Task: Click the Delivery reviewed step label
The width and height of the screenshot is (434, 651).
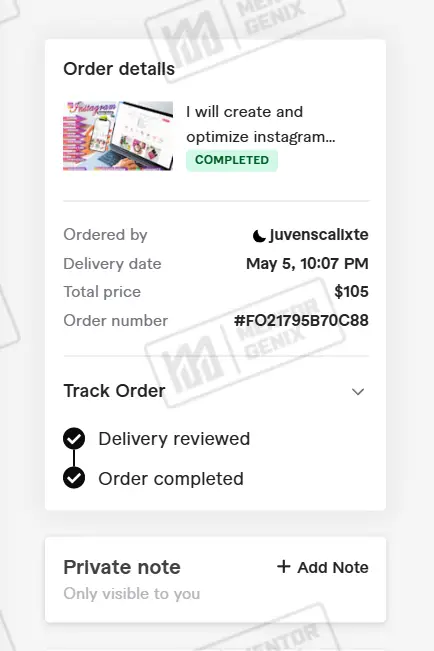Action: point(174,439)
